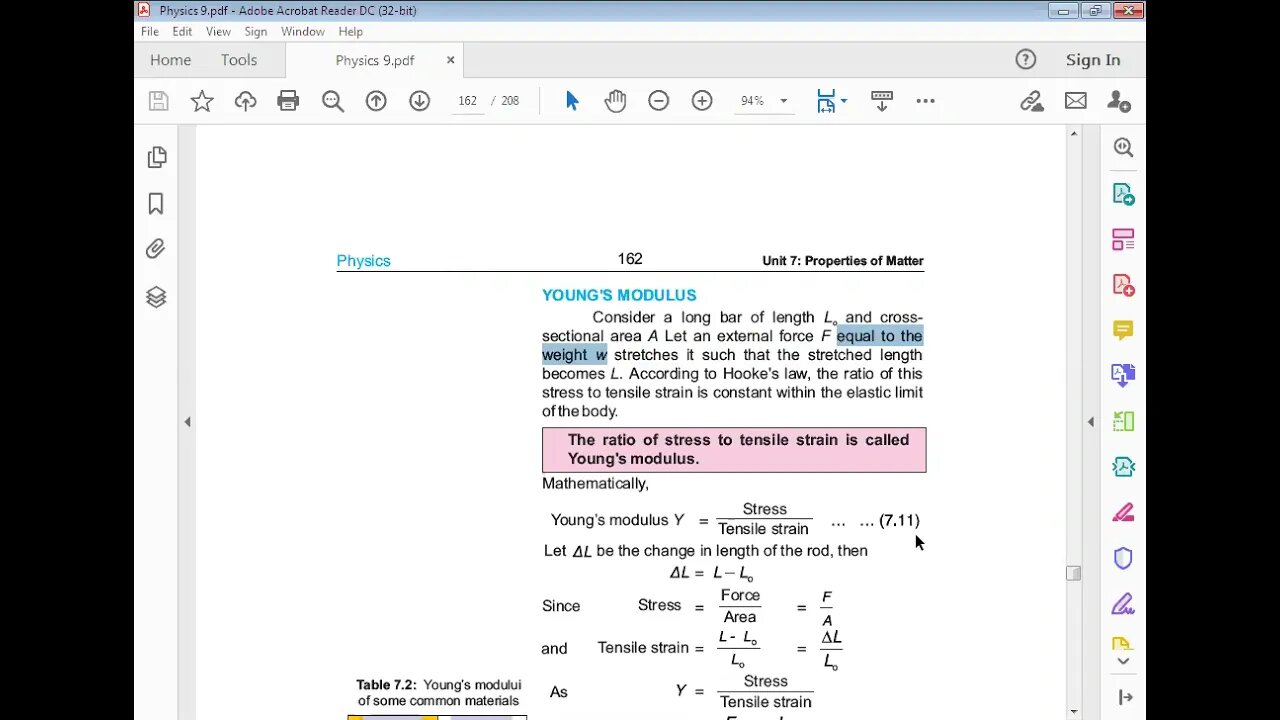Open the Fill & Sign pen tool
Screen dimensions: 1280x720
pyautogui.click(x=1123, y=513)
